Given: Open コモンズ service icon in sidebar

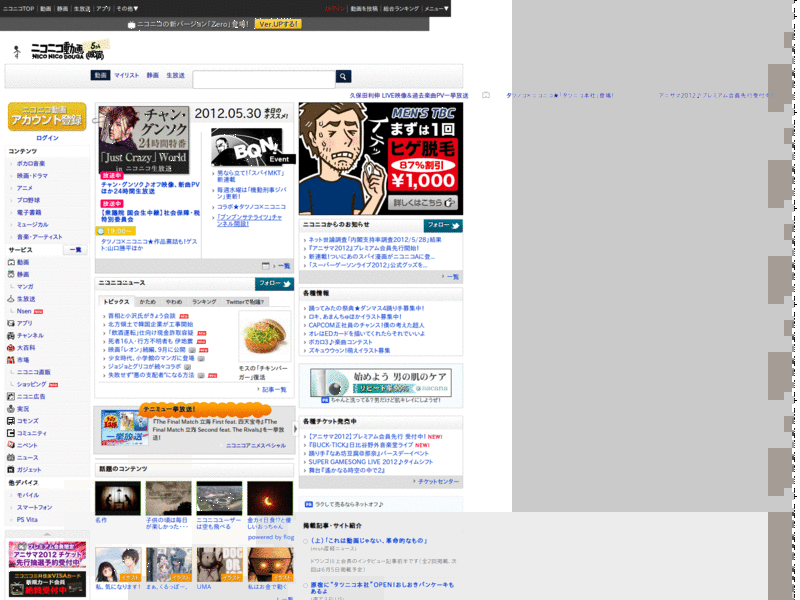Looking at the screenshot, I should 11,421.
